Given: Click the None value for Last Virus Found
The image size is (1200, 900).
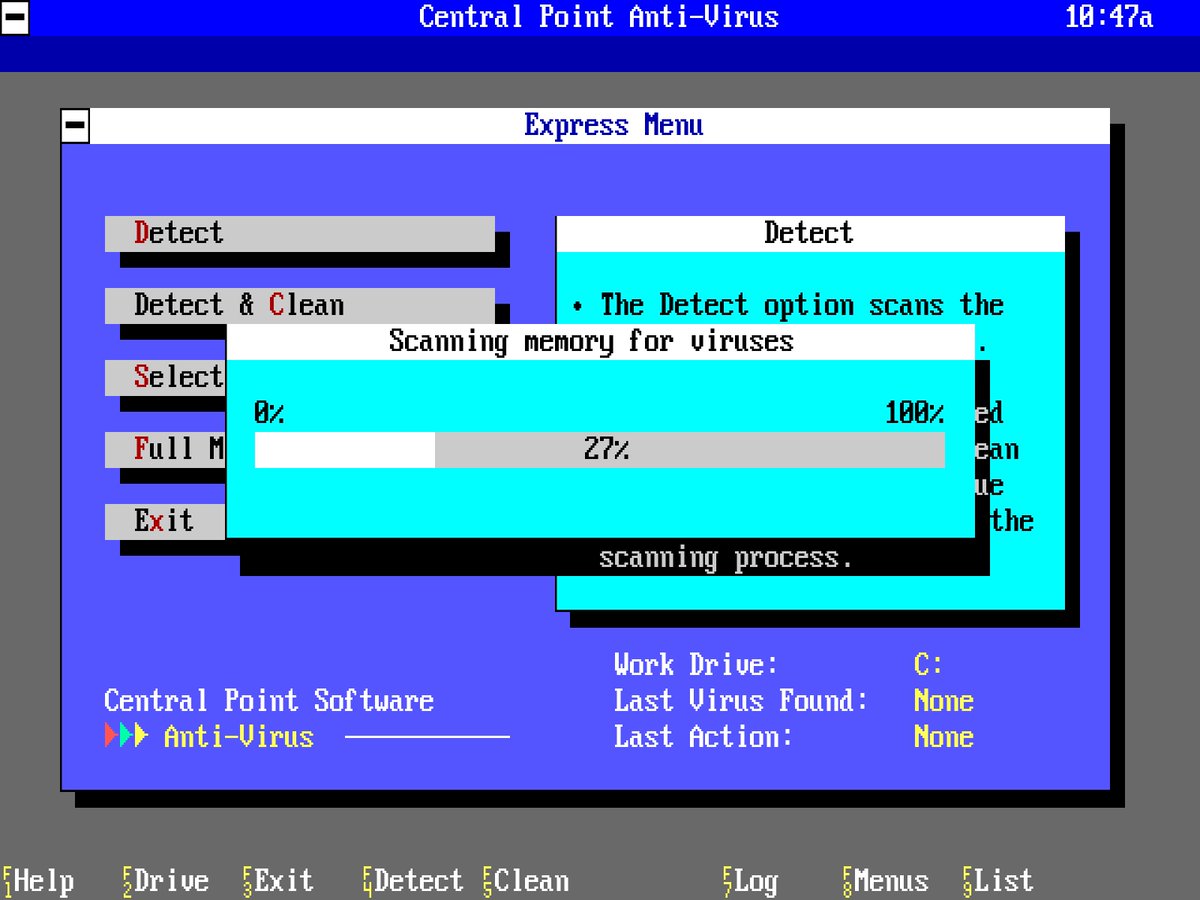Looking at the screenshot, I should click(944, 701).
